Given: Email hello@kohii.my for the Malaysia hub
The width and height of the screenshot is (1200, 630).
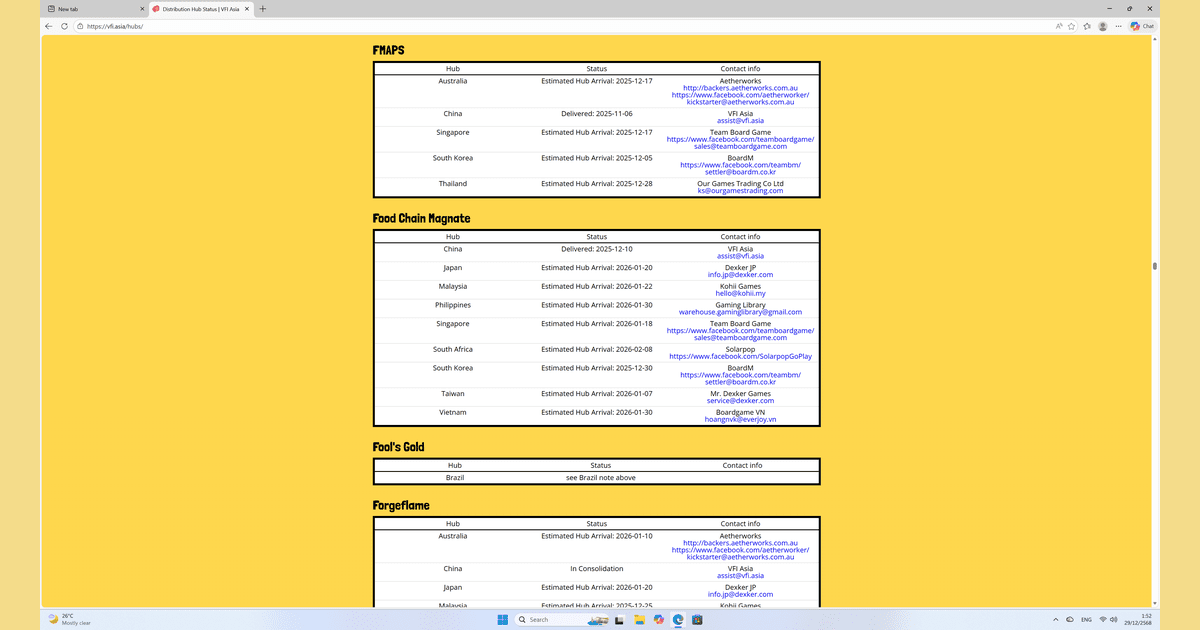Looking at the screenshot, I should [x=740, y=294].
